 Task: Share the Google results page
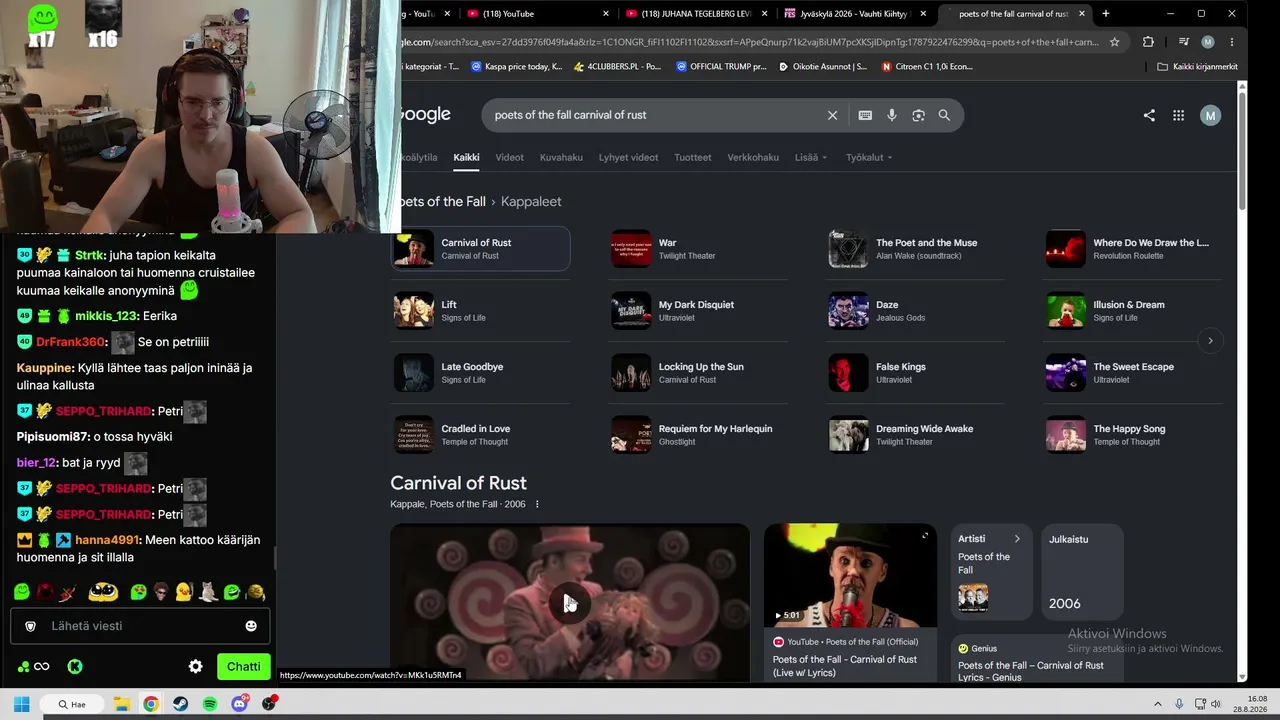(x=1149, y=115)
